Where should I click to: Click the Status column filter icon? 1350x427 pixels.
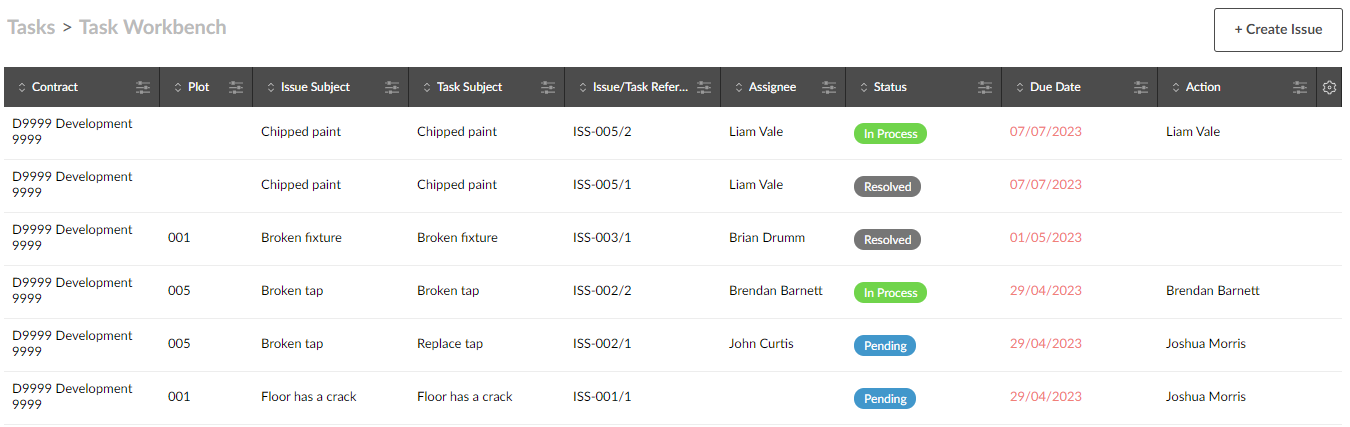985,88
